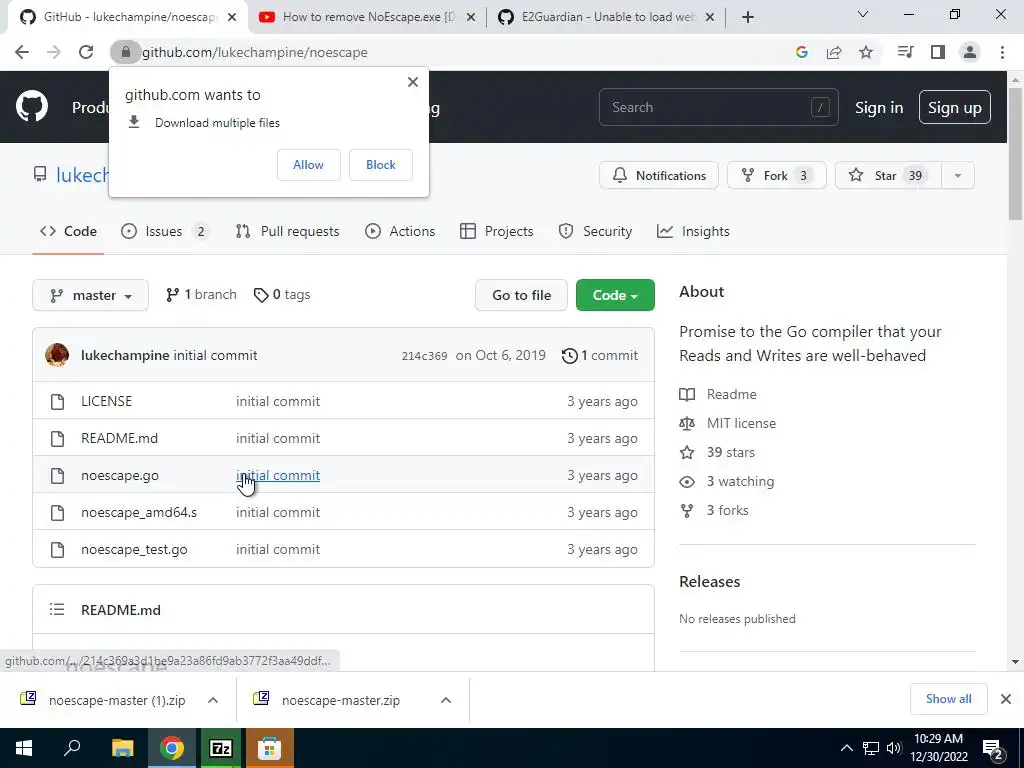
Task: Click the share page icon in the address bar
Action: coord(834,52)
